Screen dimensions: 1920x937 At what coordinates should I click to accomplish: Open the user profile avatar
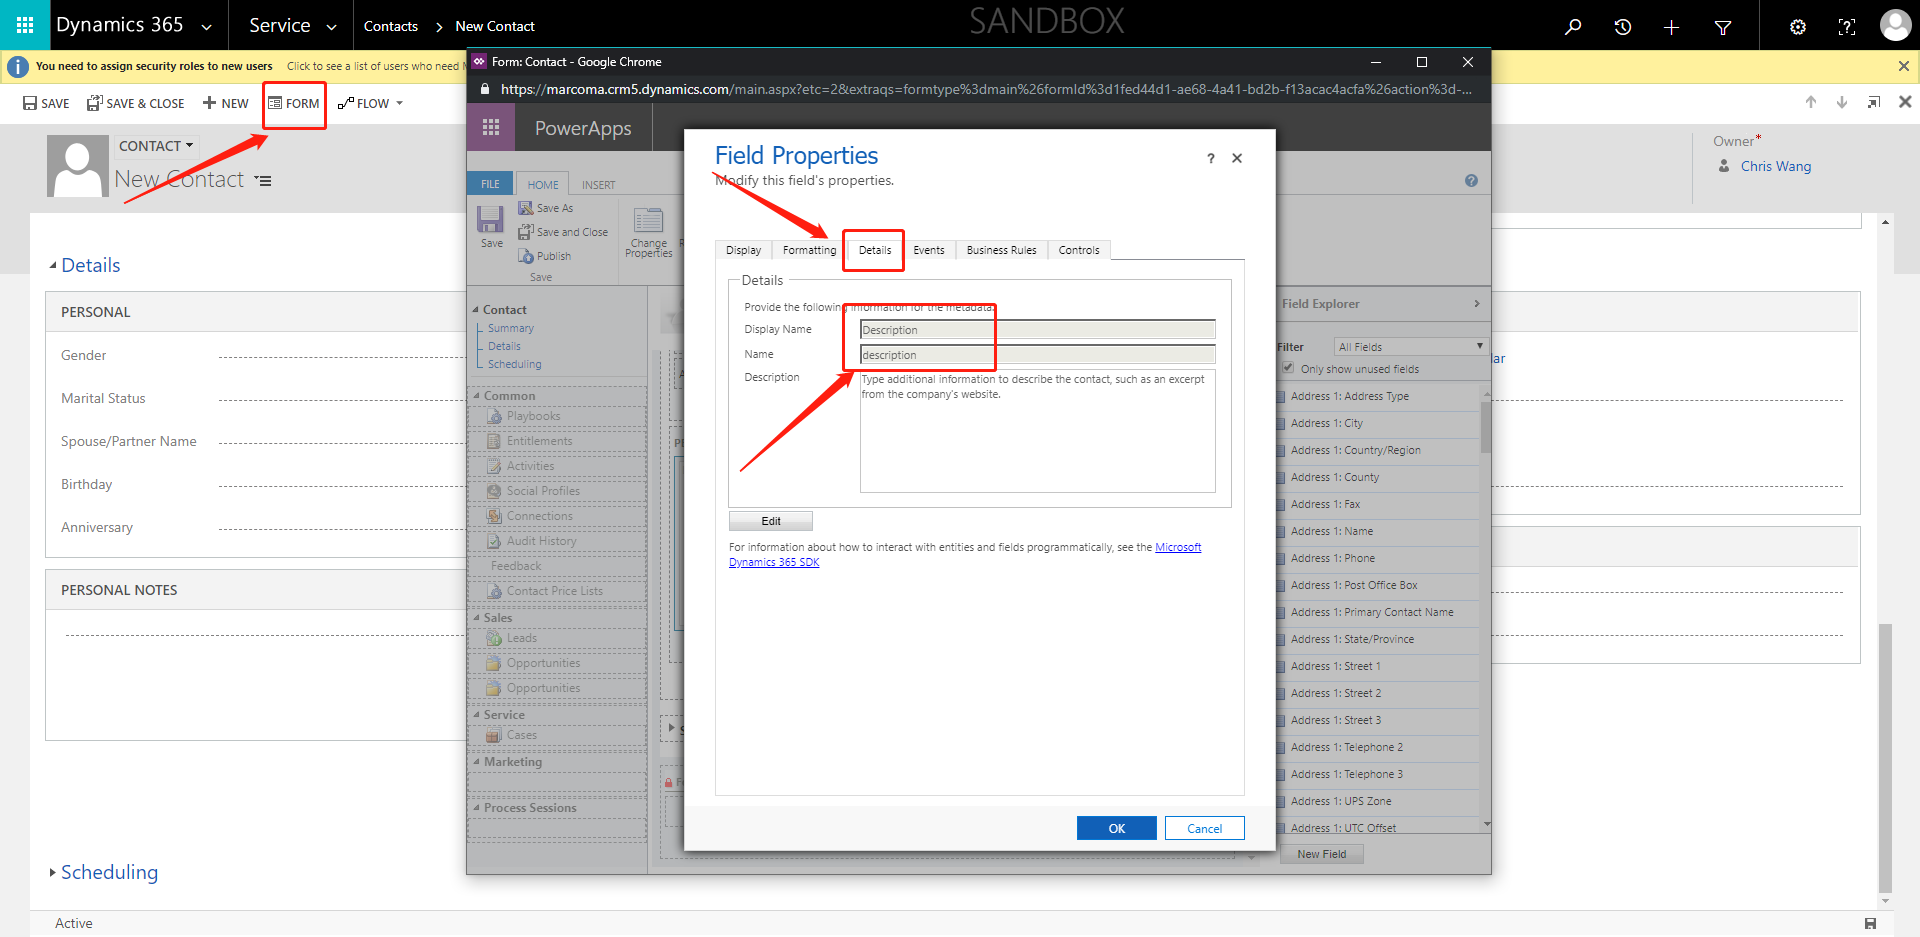[x=1895, y=25]
